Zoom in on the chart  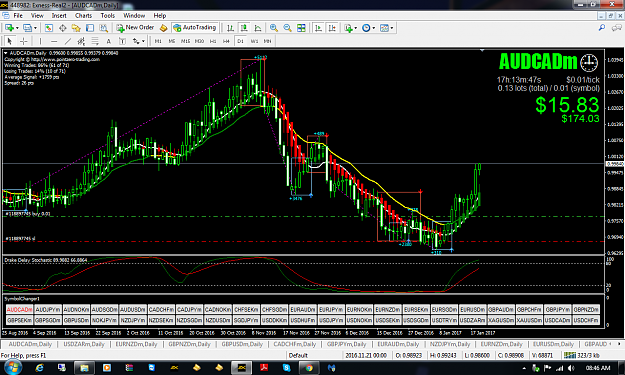pyautogui.click(x=273, y=28)
